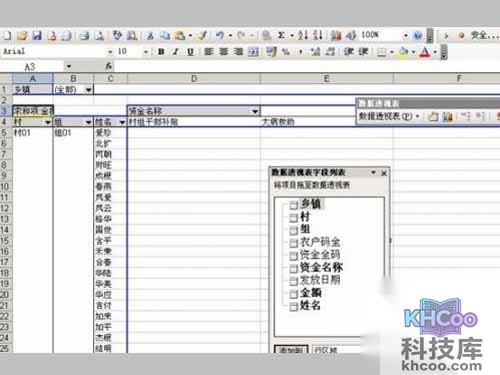This screenshot has width=500, height=375.
Task: Open the 村 row field dropdown
Action: 48,122
